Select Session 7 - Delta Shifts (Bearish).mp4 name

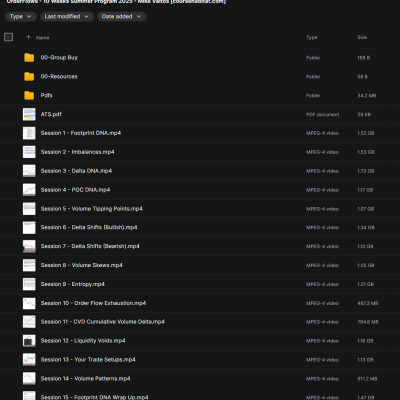coord(90,246)
